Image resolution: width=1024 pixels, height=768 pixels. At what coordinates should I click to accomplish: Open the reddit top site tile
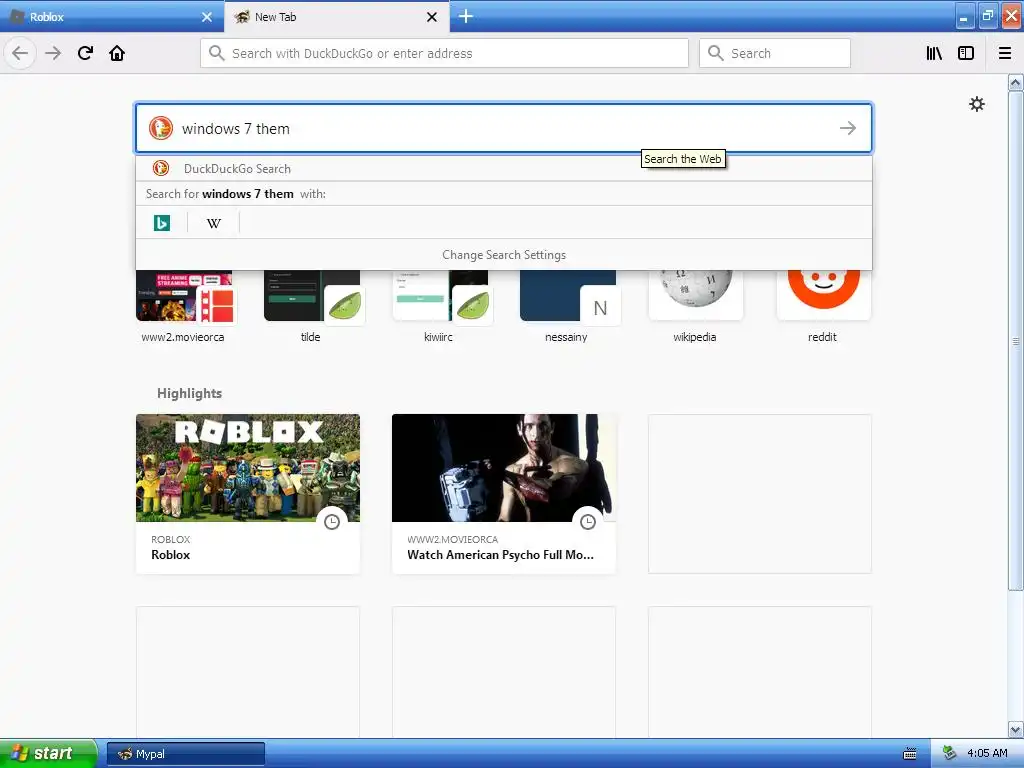pyautogui.click(x=823, y=306)
